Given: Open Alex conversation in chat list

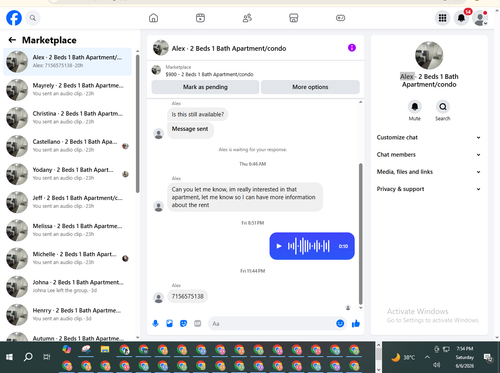Looking at the screenshot, I should coord(67,62).
